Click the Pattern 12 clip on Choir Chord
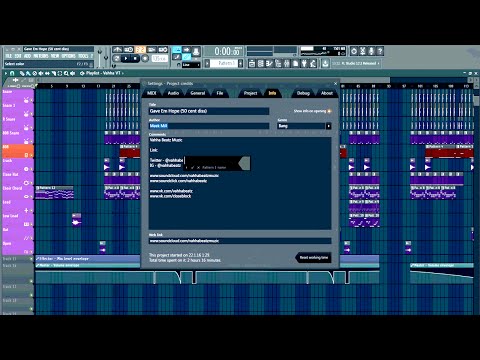This screenshot has height=360, width=480. pyautogui.click(x=54, y=192)
